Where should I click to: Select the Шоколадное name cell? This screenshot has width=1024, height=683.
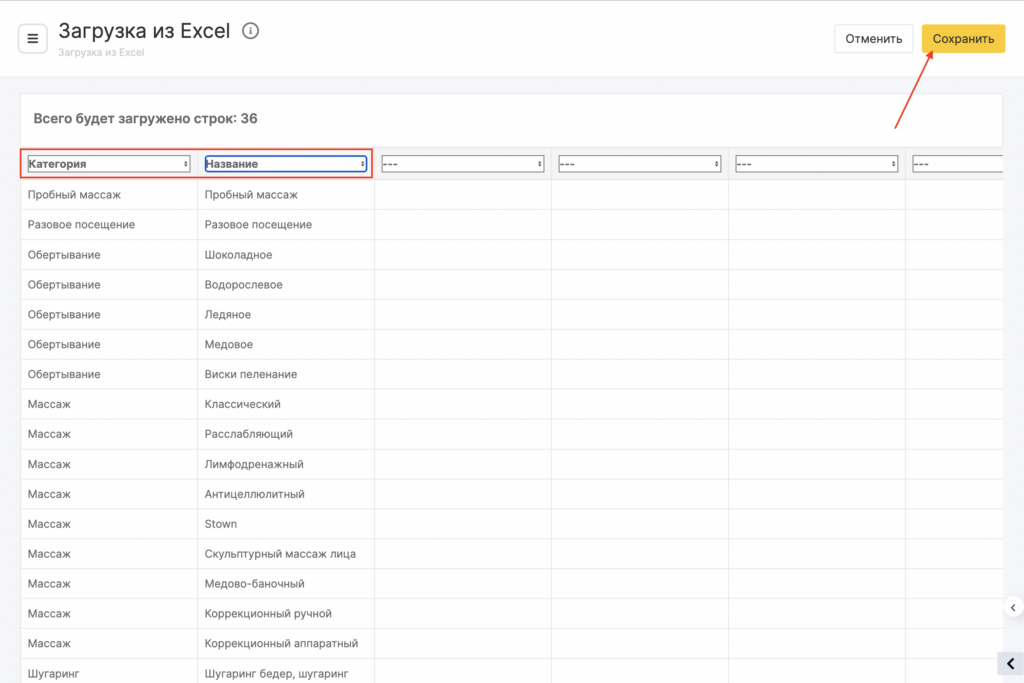238,255
